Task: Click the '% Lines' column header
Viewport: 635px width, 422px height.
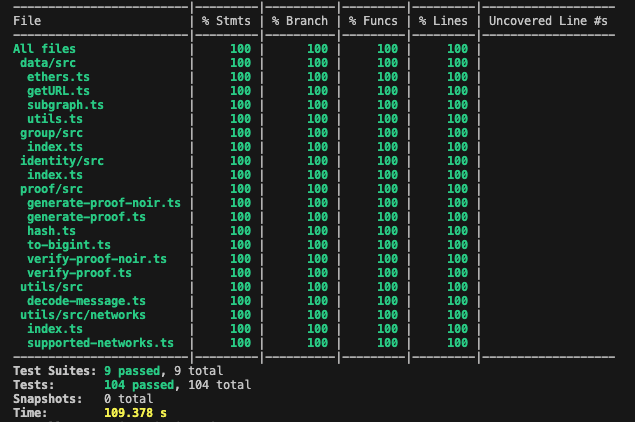Action: (x=443, y=21)
